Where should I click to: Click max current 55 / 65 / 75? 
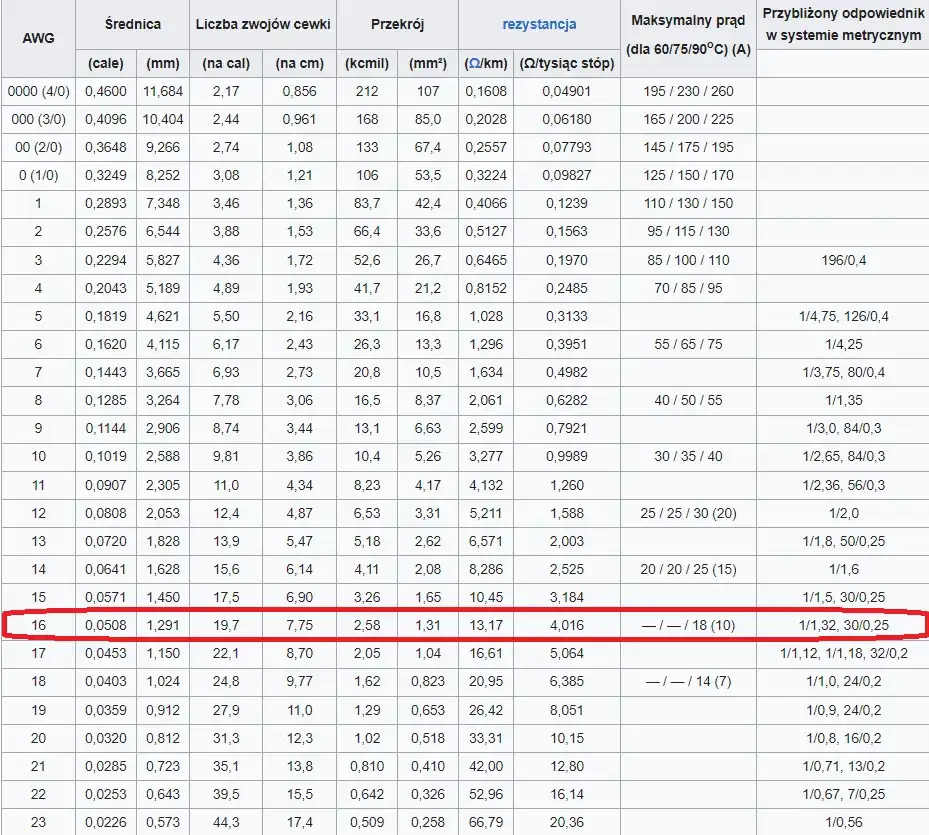coord(688,344)
